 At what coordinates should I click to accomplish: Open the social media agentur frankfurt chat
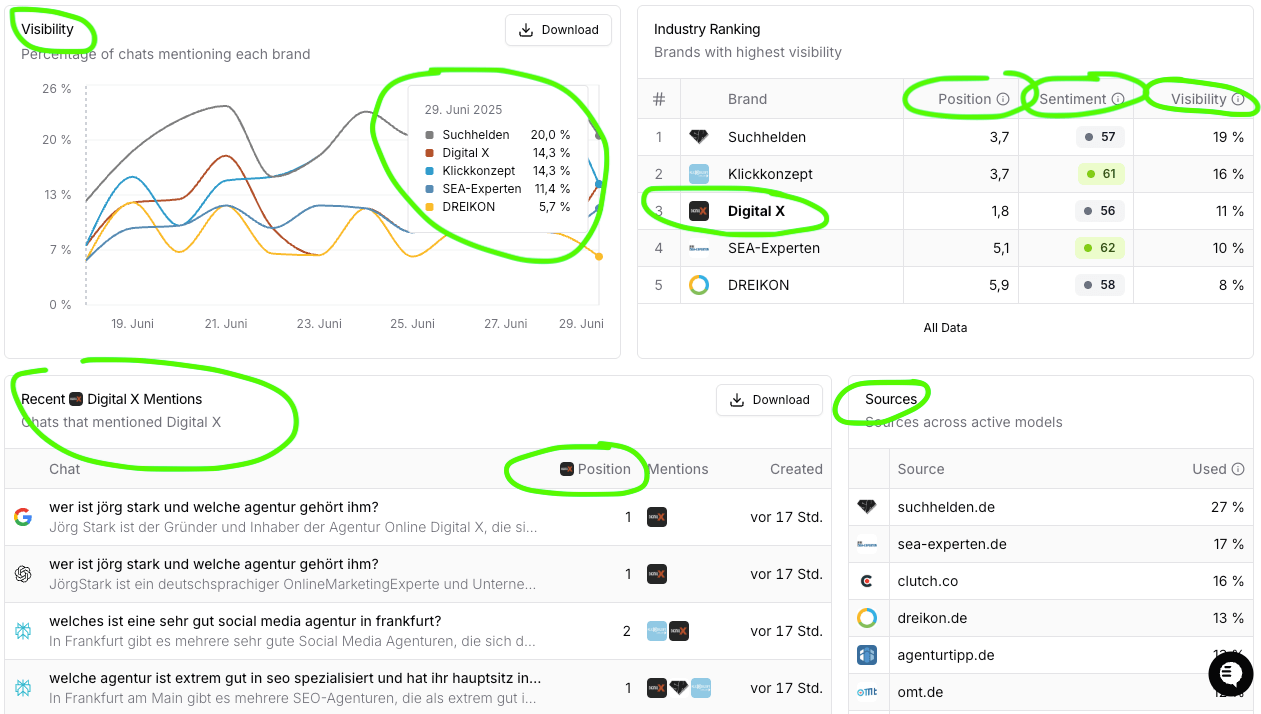(x=245, y=621)
